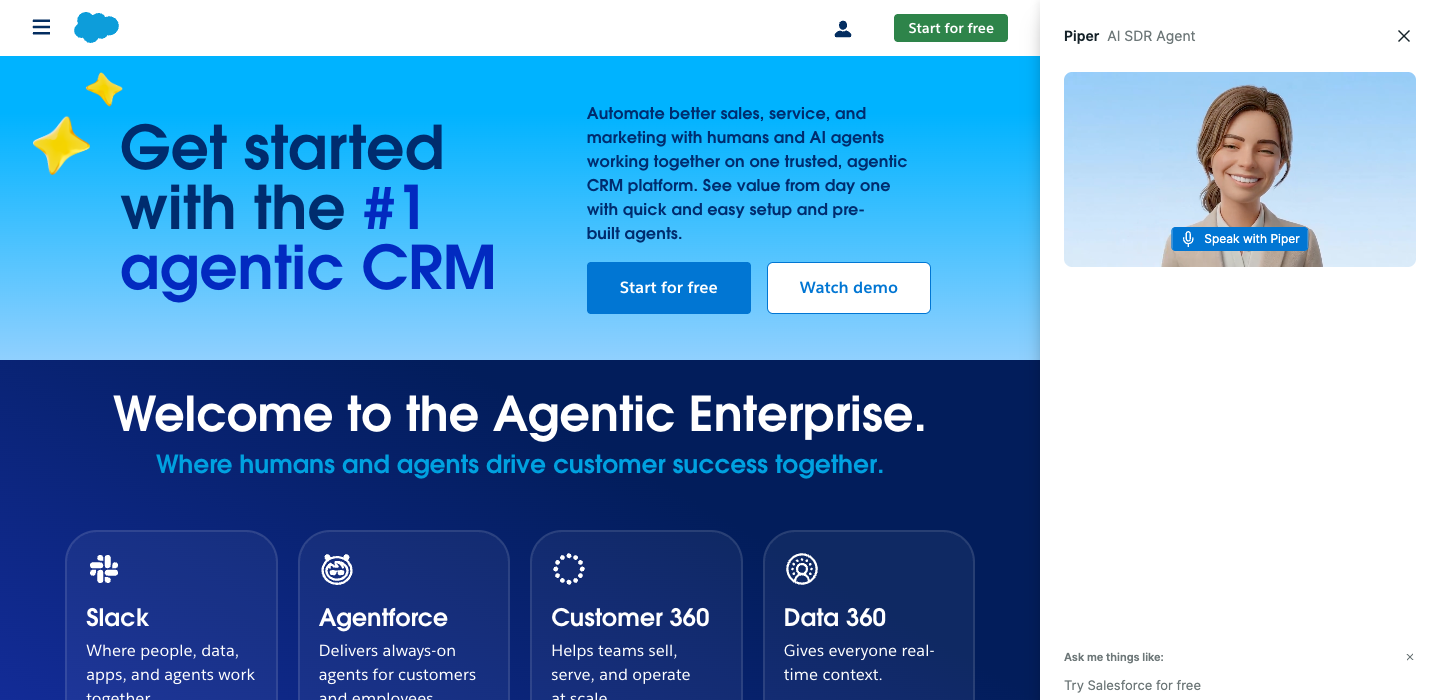1440x700 pixels.
Task: Click the AI SDR Agent label
Action: (x=1151, y=36)
